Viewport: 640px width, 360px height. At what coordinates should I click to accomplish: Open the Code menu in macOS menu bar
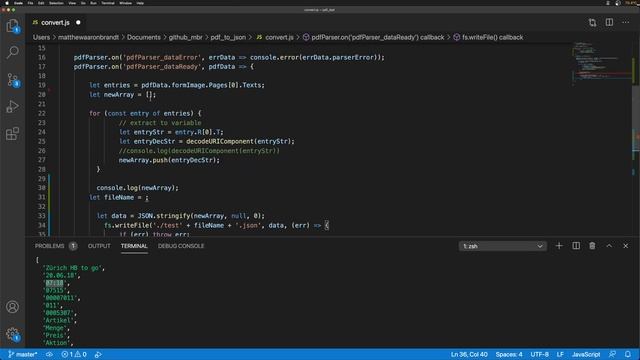pyautogui.click(x=18, y=3)
